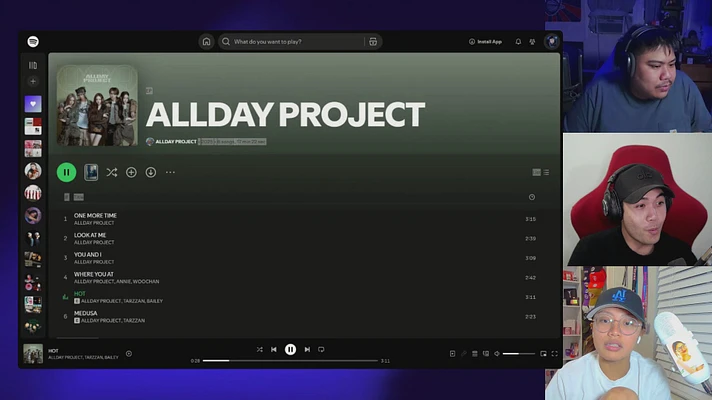712x400 pixels.
Task: Skip to the next track
Action: tap(307, 350)
